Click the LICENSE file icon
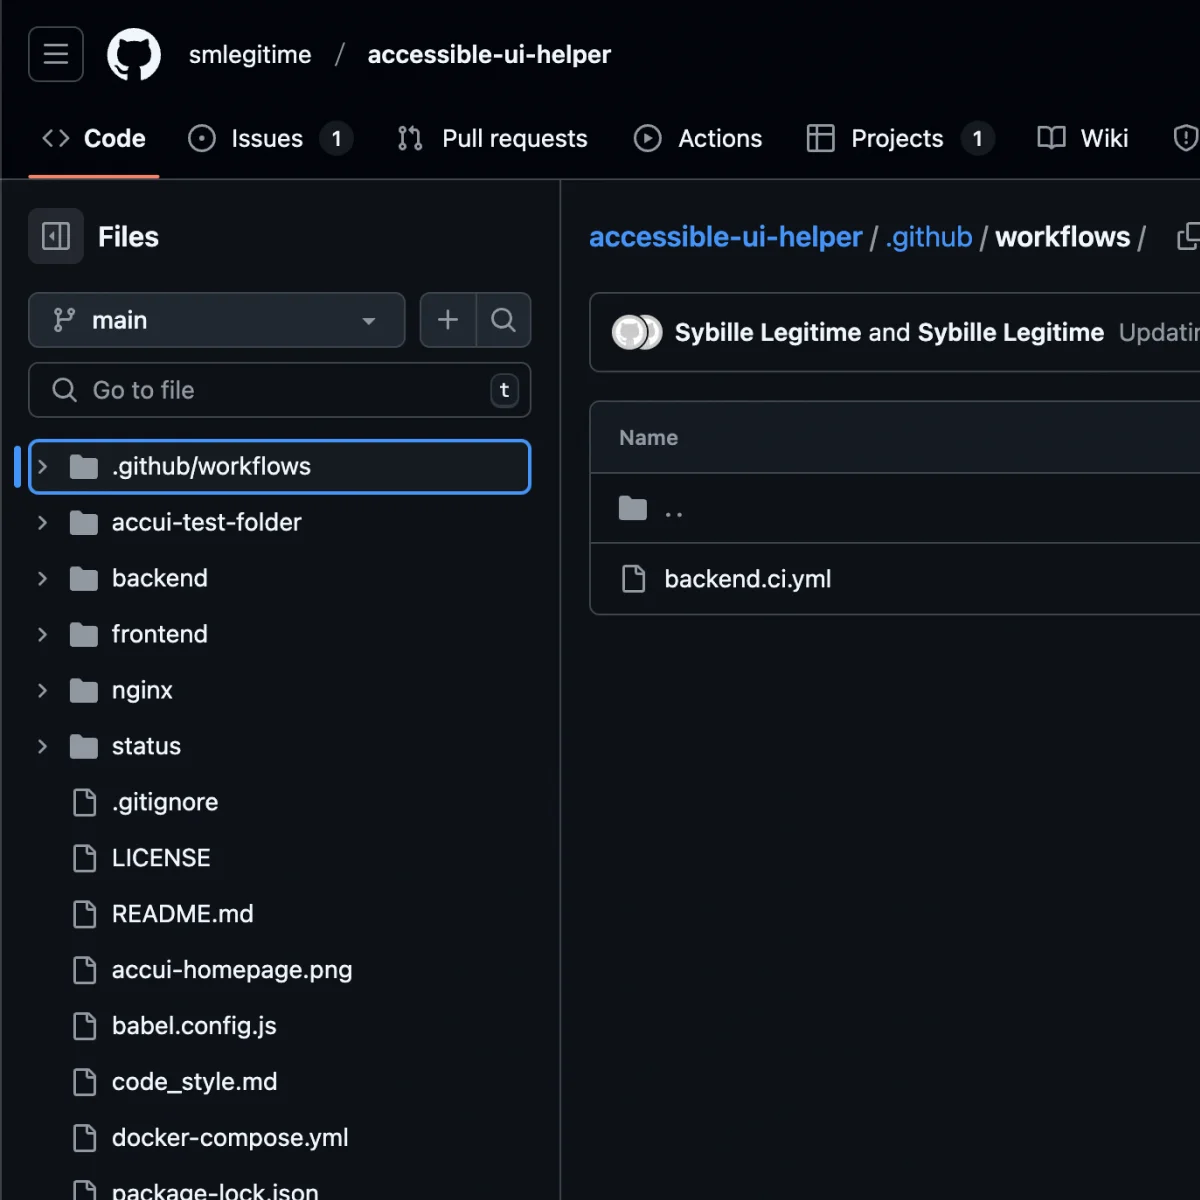The height and width of the screenshot is (1200, 1200). point(85,858)
